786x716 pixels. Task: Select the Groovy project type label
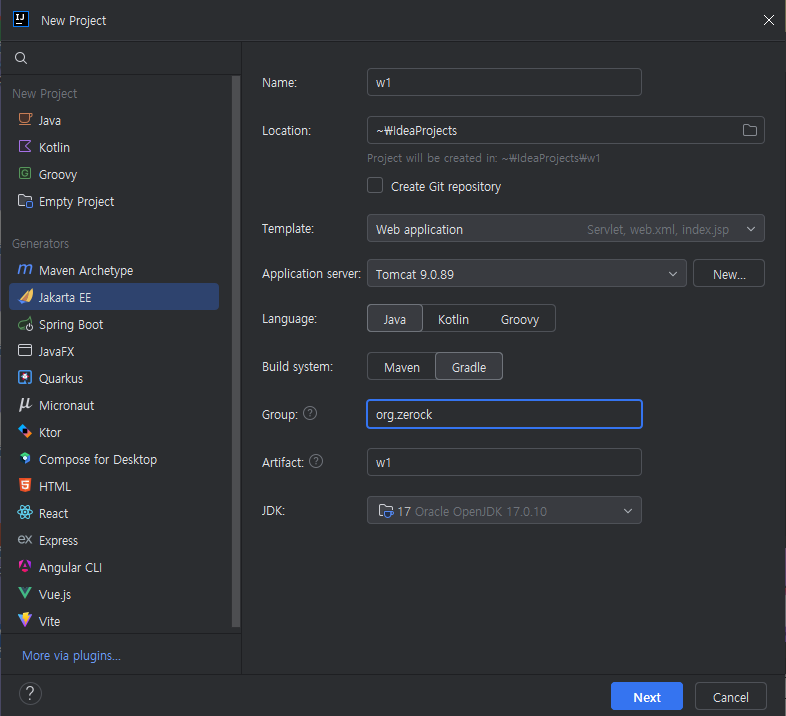click(58, 174)
